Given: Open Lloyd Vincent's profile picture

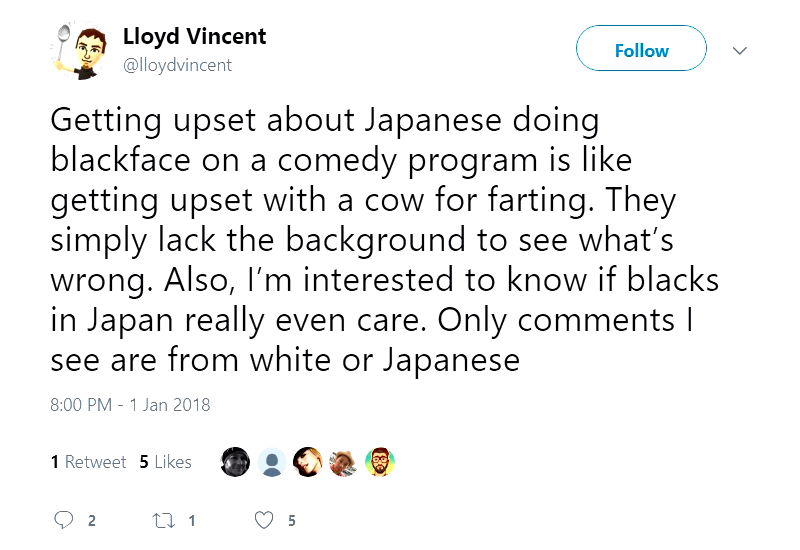Looking at the screenshot, I should (x=79, y=50).
